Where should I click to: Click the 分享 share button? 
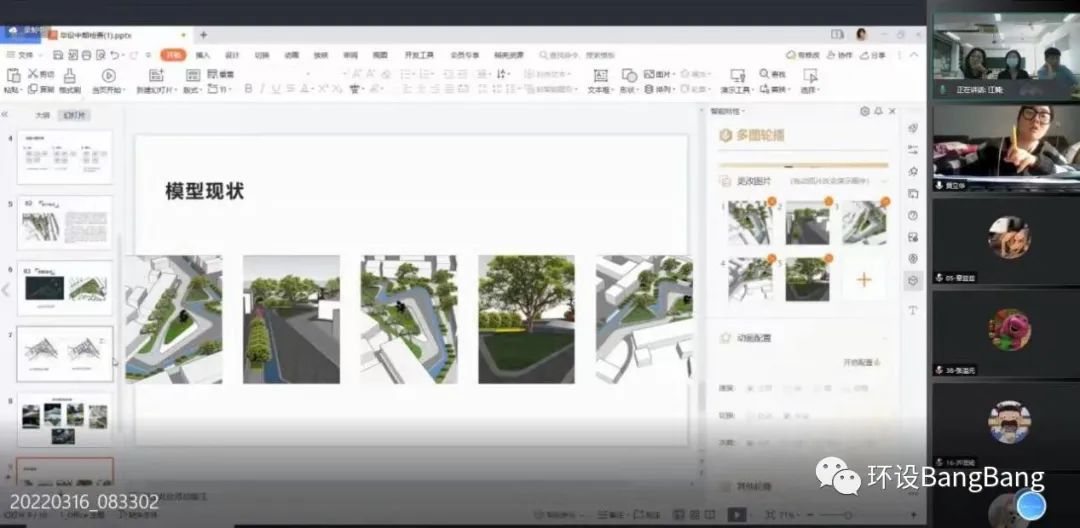click(871, 55)
